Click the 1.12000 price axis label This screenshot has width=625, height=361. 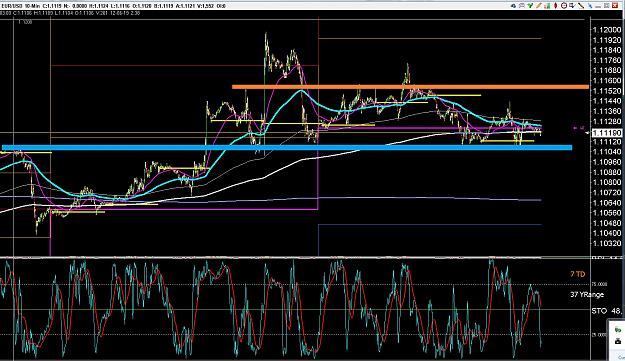tap(607, 30)
